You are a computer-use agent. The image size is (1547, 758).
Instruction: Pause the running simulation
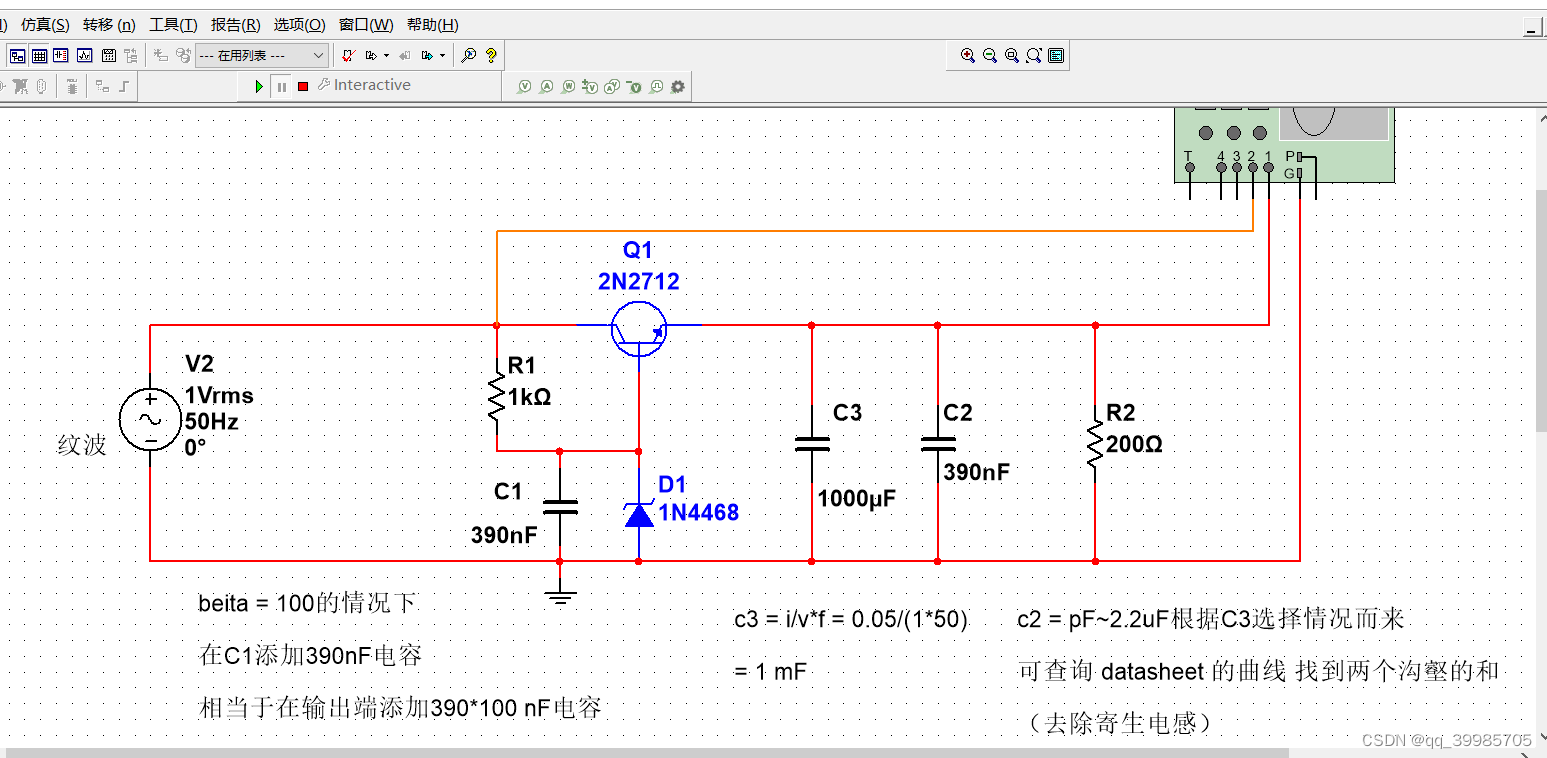click(283, 86)
